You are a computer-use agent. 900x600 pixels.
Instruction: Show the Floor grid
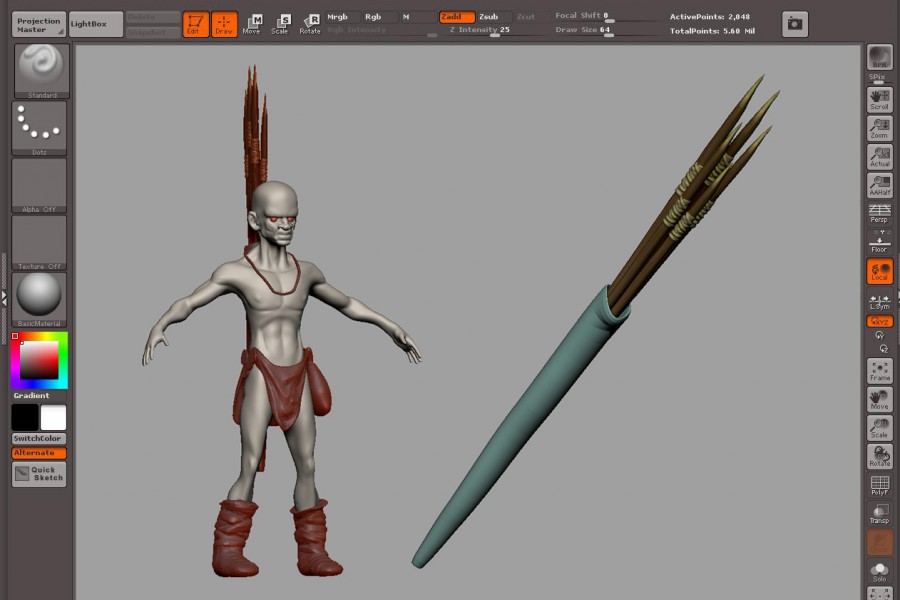pyautogui.click(x=879, y=242)
